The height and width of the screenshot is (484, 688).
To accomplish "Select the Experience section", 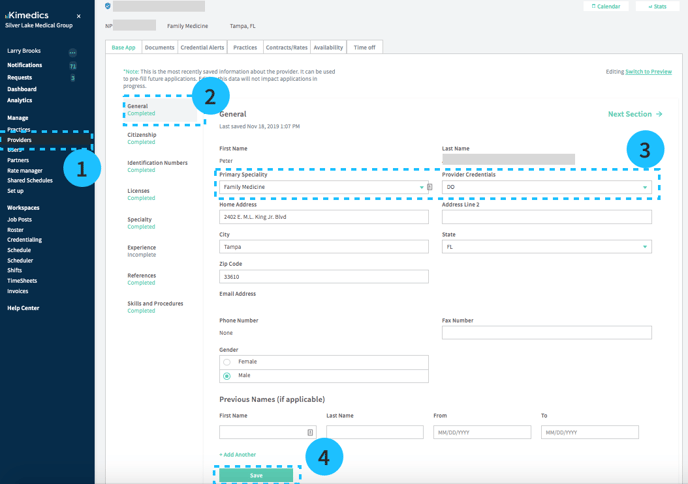I will click(x=142, y=251).
